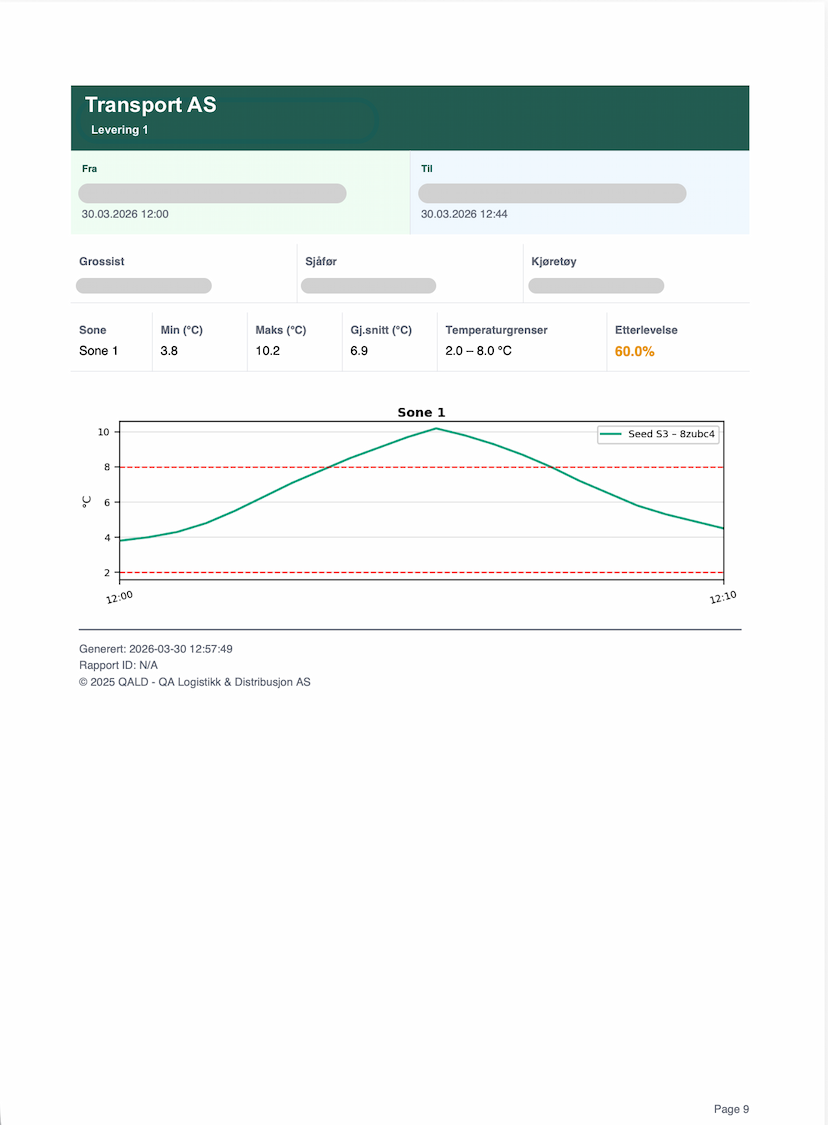Click the peak of the green temperature curve
This screenshot has width=828, height=1125.
(x=436, y=428)
